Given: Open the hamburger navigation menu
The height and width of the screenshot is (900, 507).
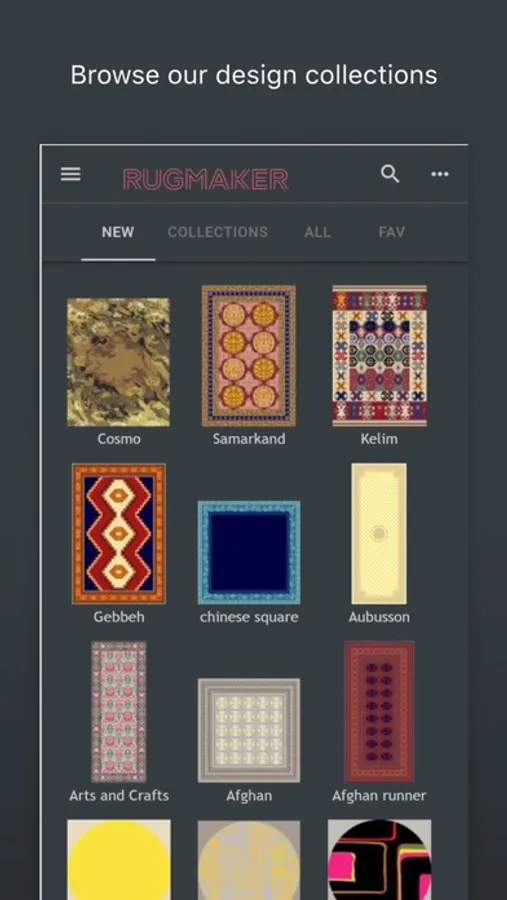Looking at the screenshot, I should tap(71, 174).
